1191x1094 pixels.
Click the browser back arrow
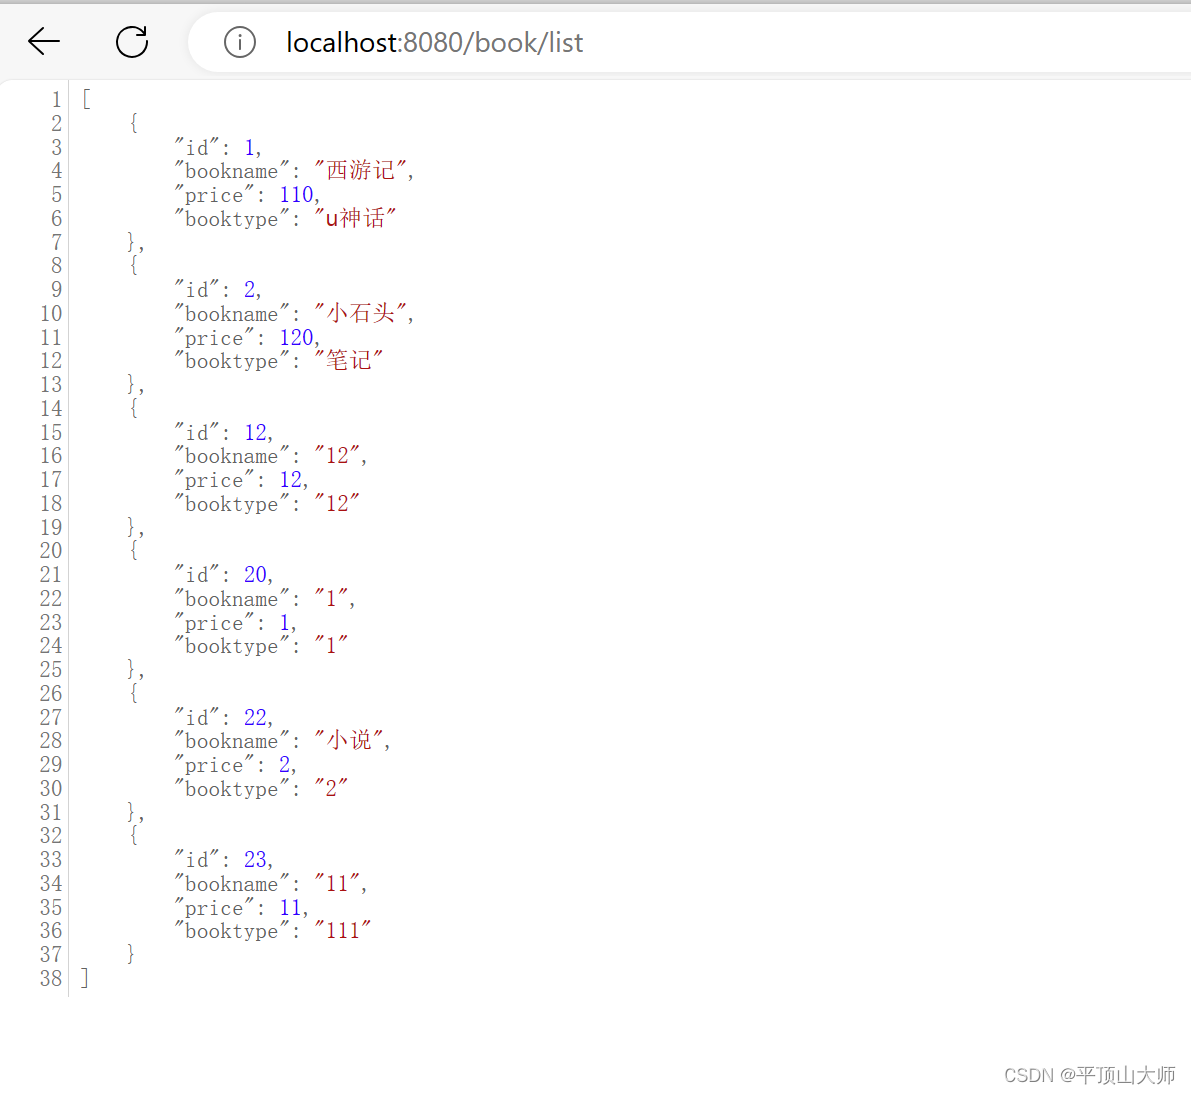[x=42, y=41]
